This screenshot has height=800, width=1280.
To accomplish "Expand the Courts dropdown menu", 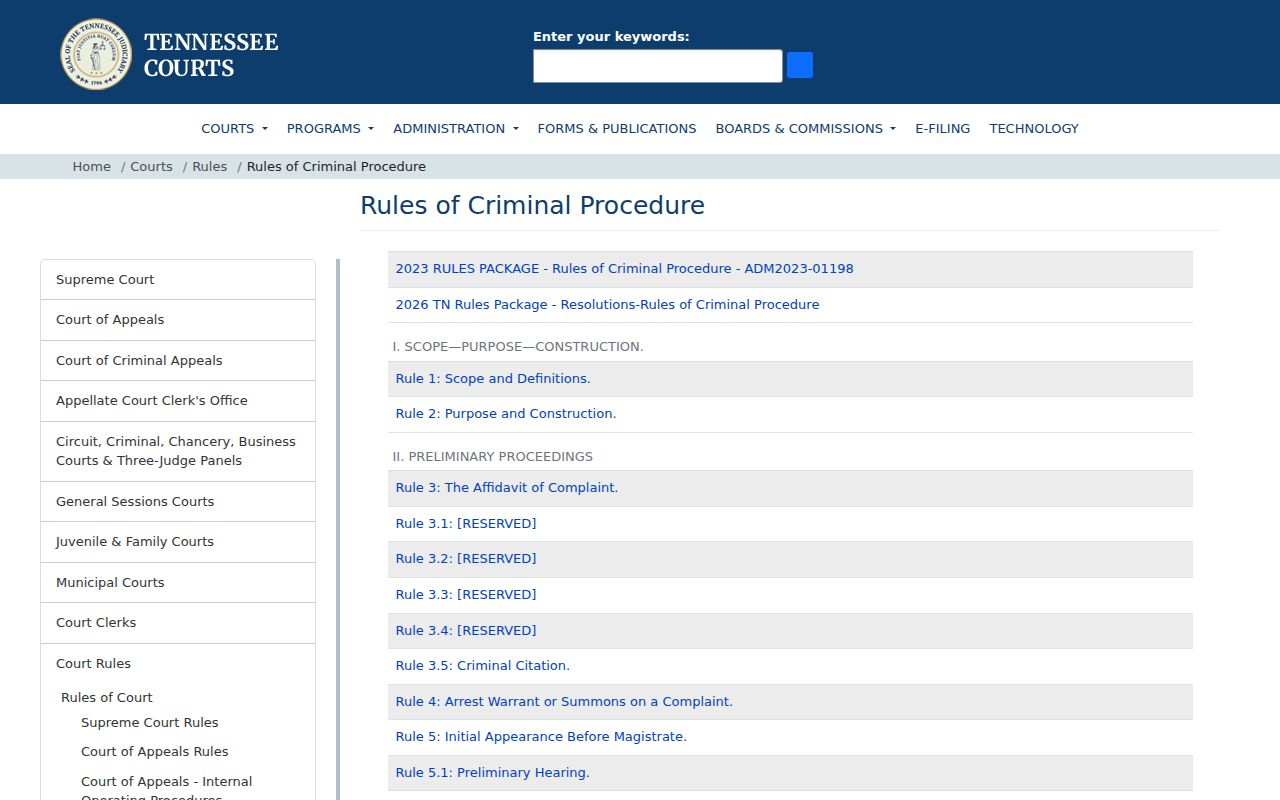I will (x=234, y=128).
